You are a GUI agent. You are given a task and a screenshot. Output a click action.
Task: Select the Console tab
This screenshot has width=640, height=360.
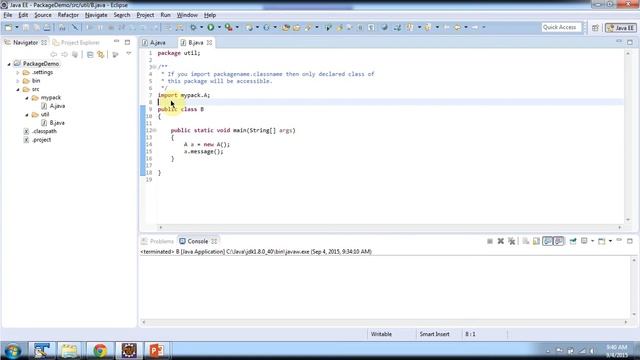[198, 241]
